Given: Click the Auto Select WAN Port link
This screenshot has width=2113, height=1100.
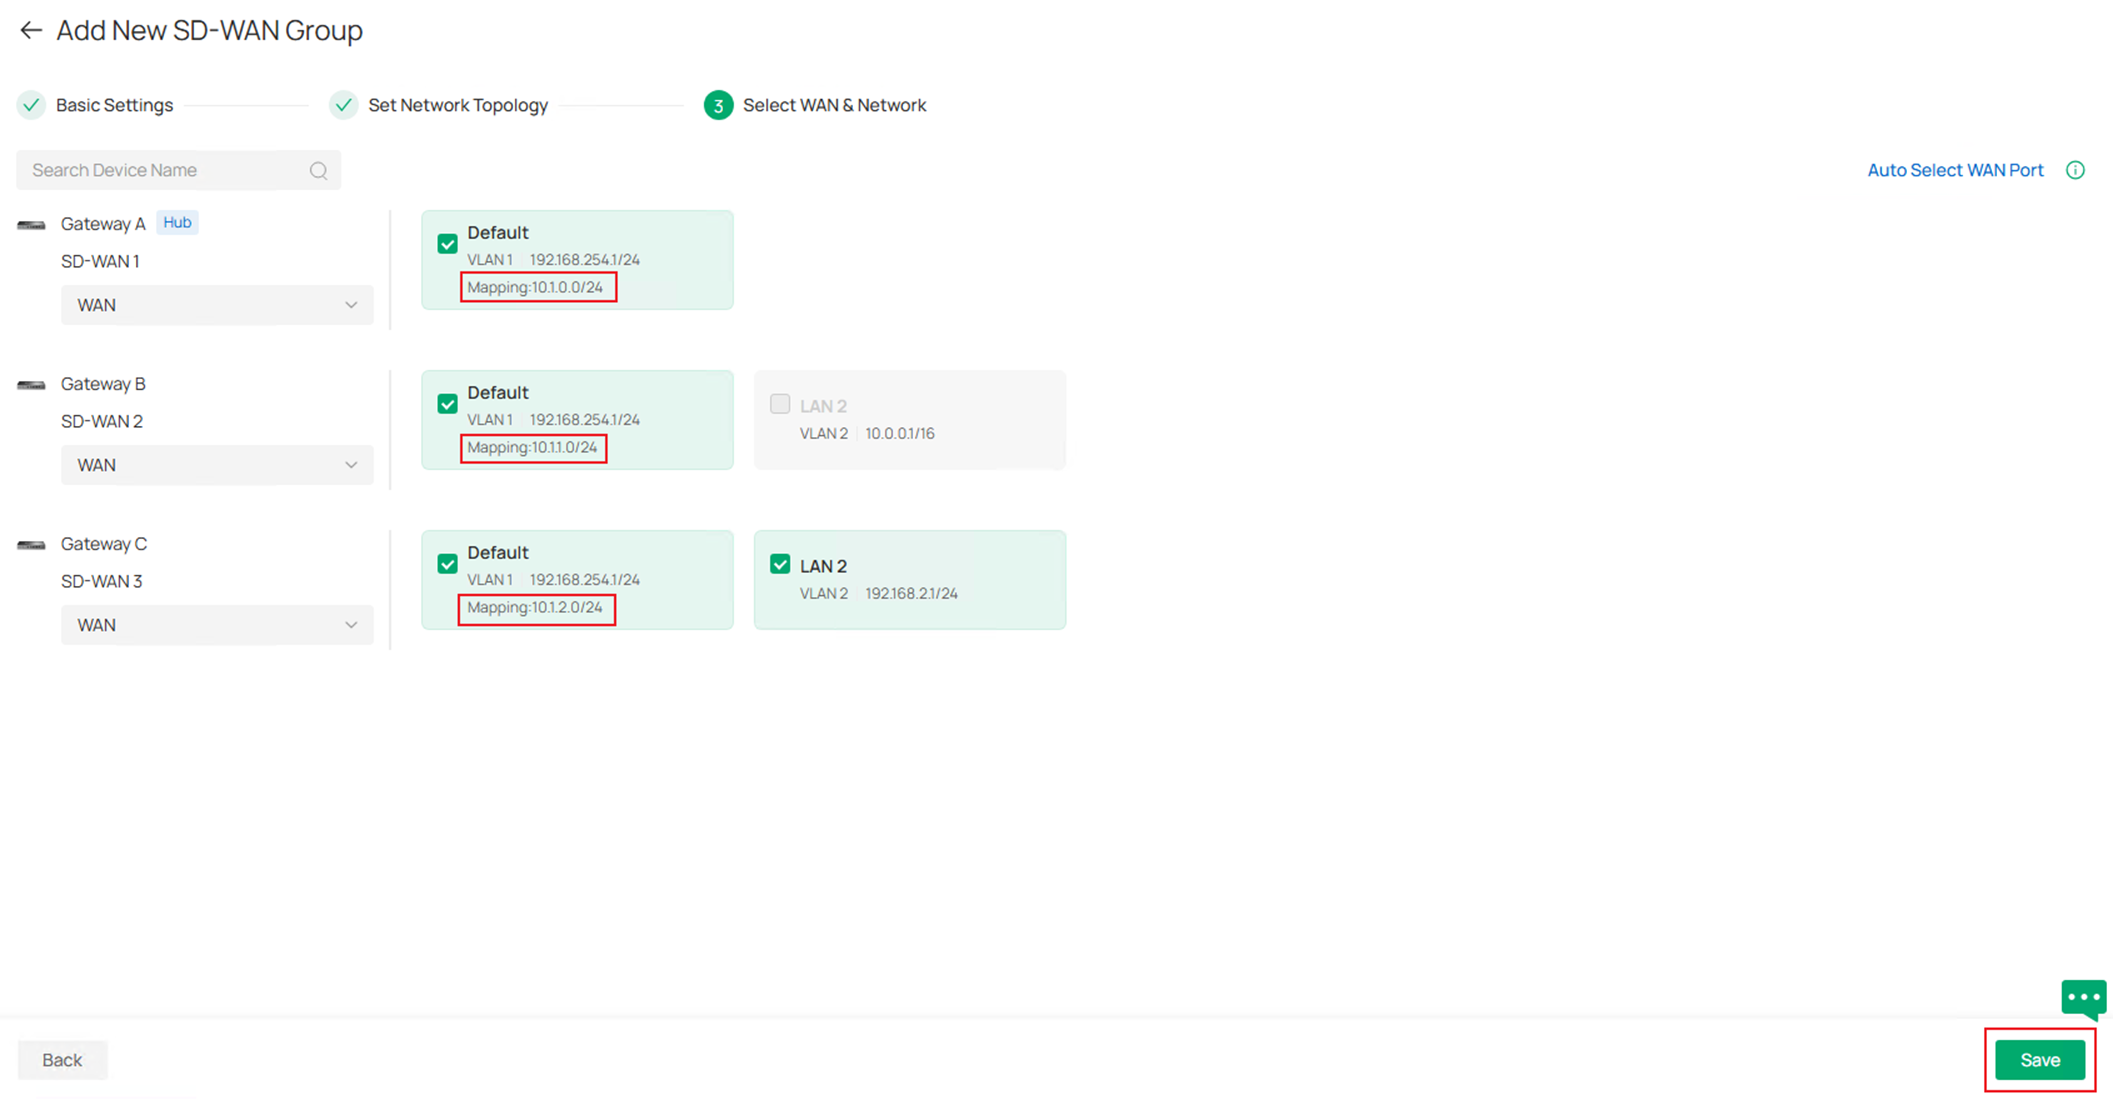Looking at the screenshot, I should click(x=1954, y=170).
